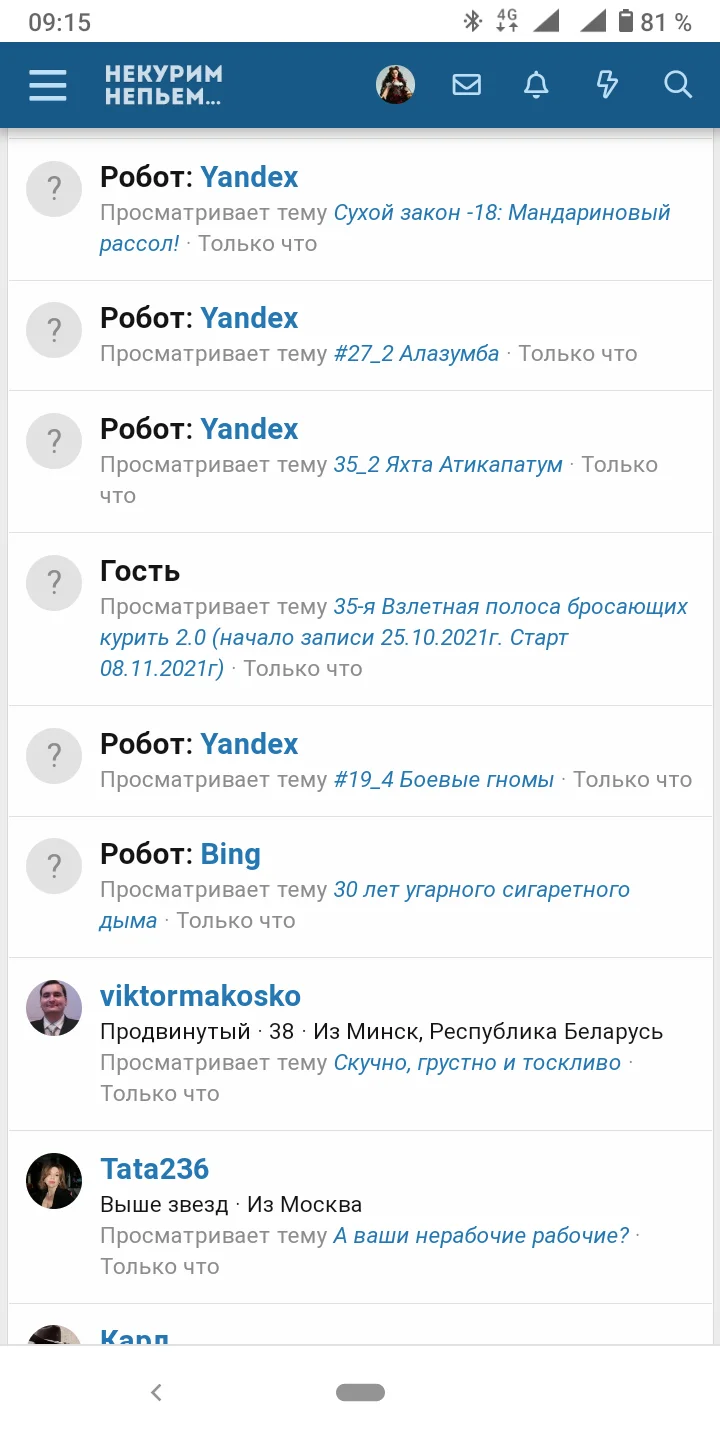720x1440 pixels.
Task: Open the topic #19_4 Боевые гномы
Action: tap(444, 780)
